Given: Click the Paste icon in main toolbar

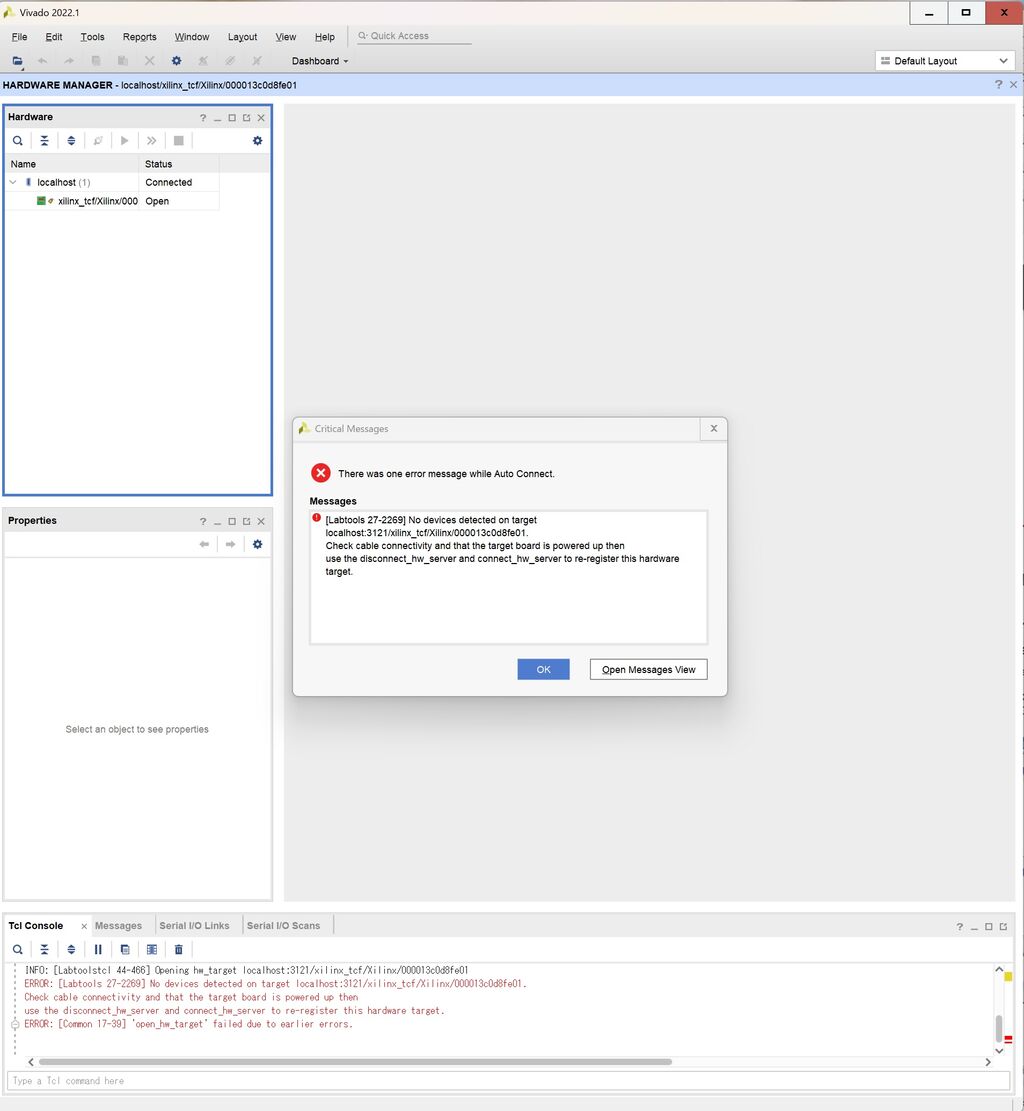Looking at the screenshot, I should click(123, 61).
